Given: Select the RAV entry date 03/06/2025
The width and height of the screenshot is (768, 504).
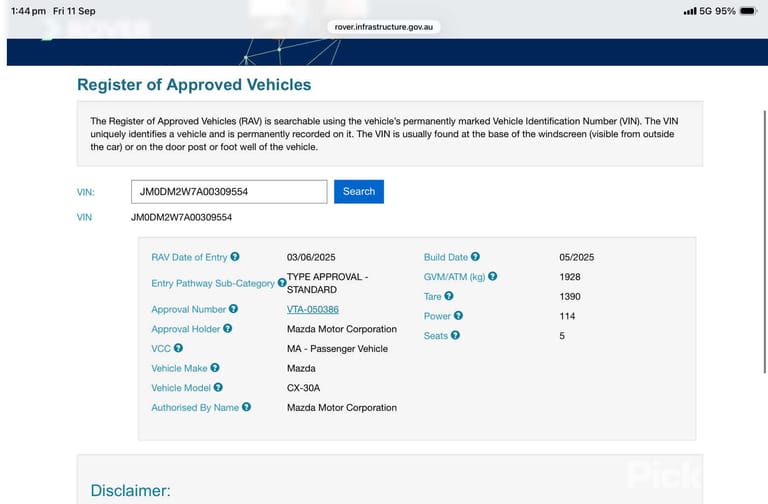Looking at the screenshot, I should point(311,257).
